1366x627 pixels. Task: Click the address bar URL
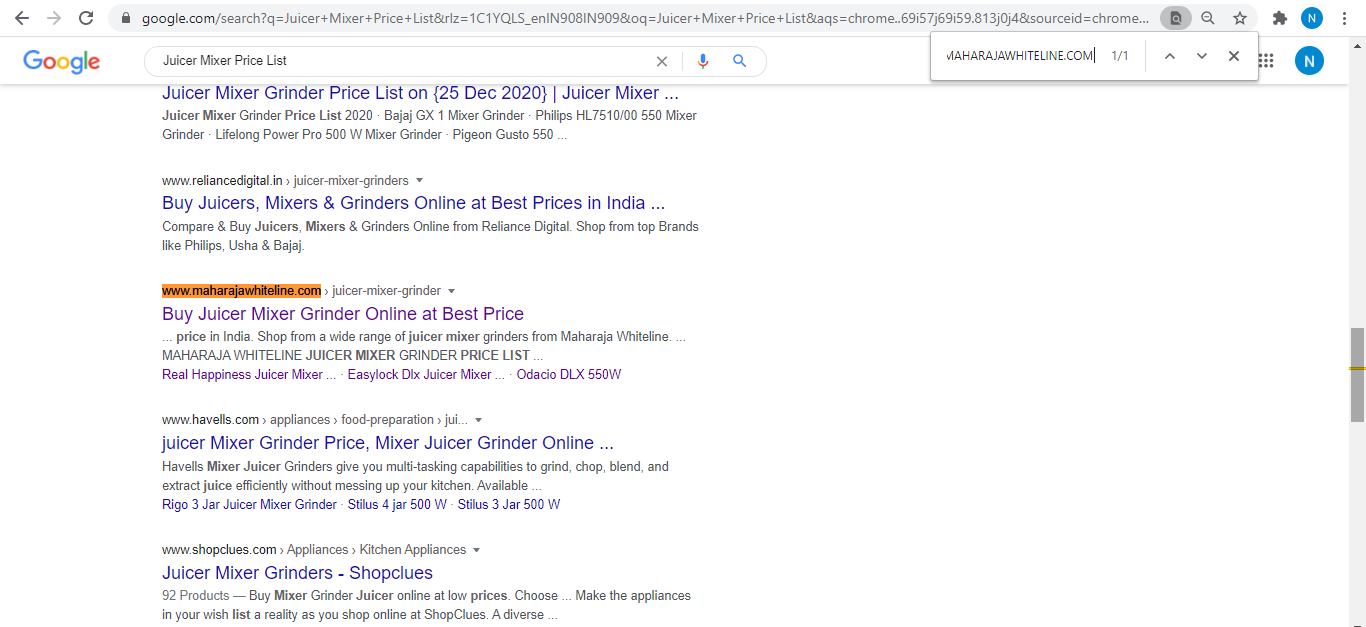tap(645, 18)
